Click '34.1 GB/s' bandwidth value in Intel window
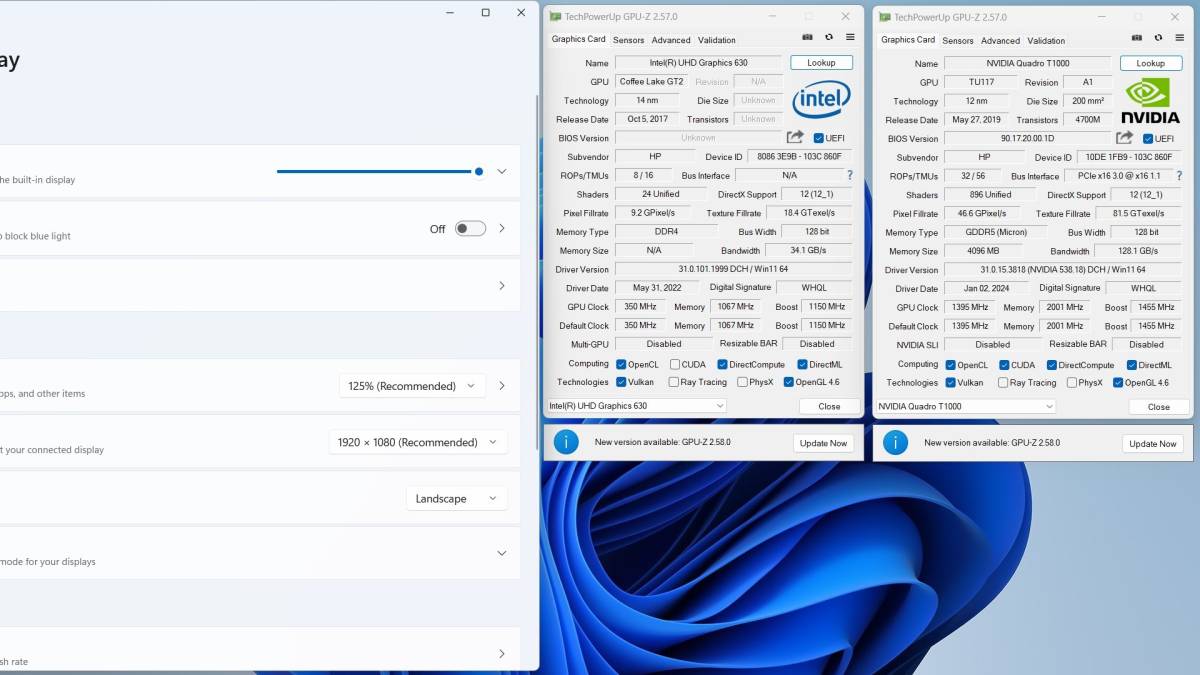 [x=809, y=250]
